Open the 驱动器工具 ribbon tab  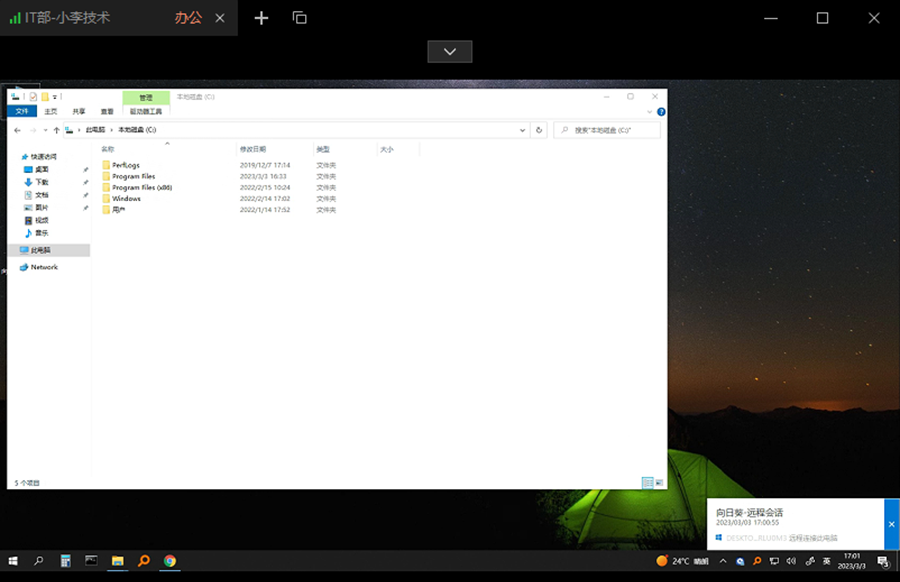click(146, 111)
